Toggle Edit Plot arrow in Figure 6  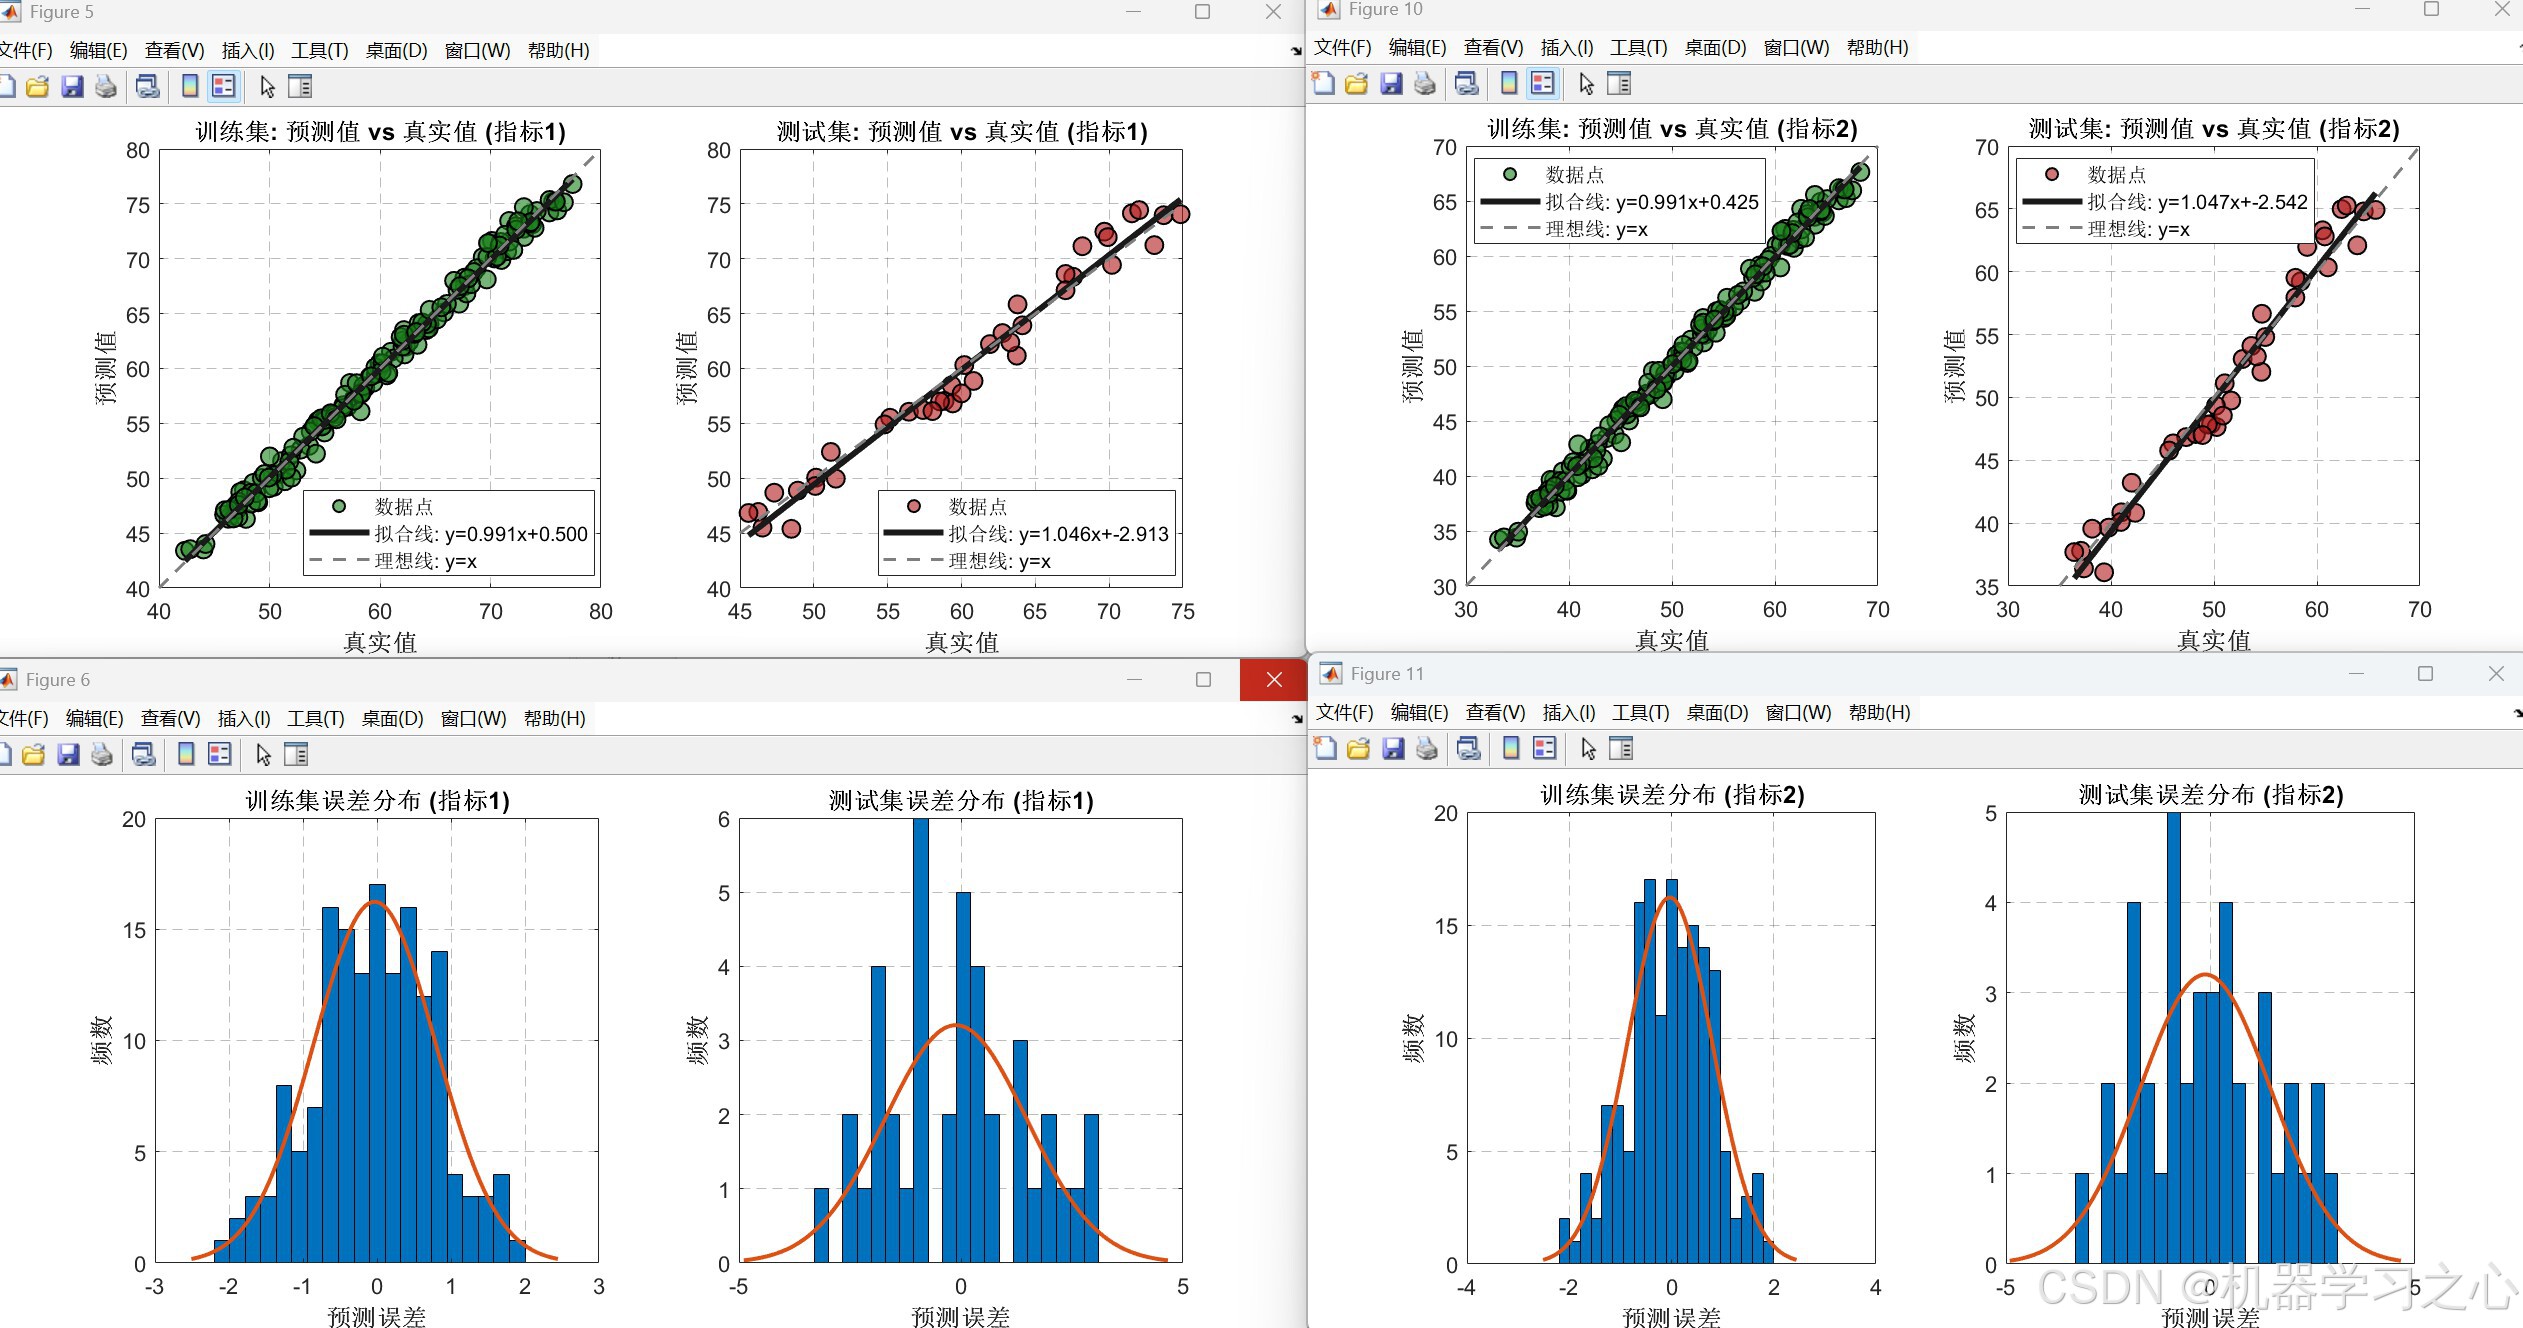264,755
